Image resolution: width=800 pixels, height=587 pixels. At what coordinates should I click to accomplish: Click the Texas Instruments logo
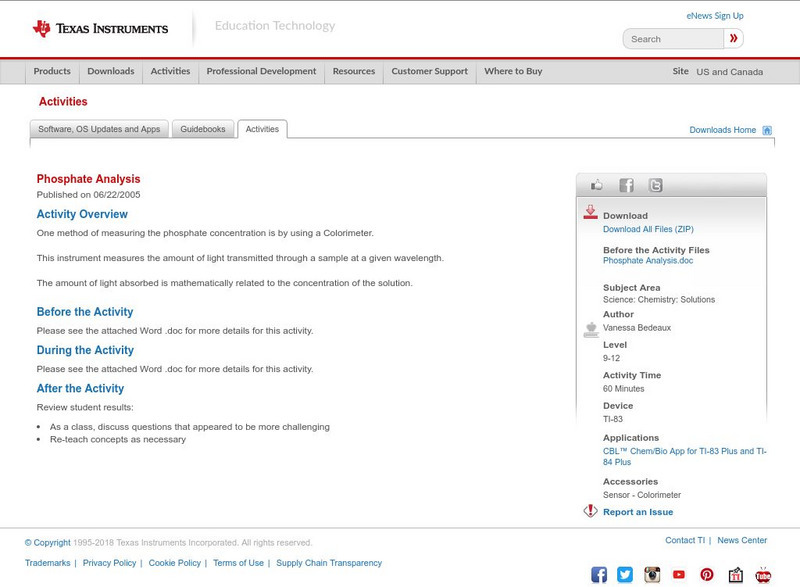click(95, 27)
